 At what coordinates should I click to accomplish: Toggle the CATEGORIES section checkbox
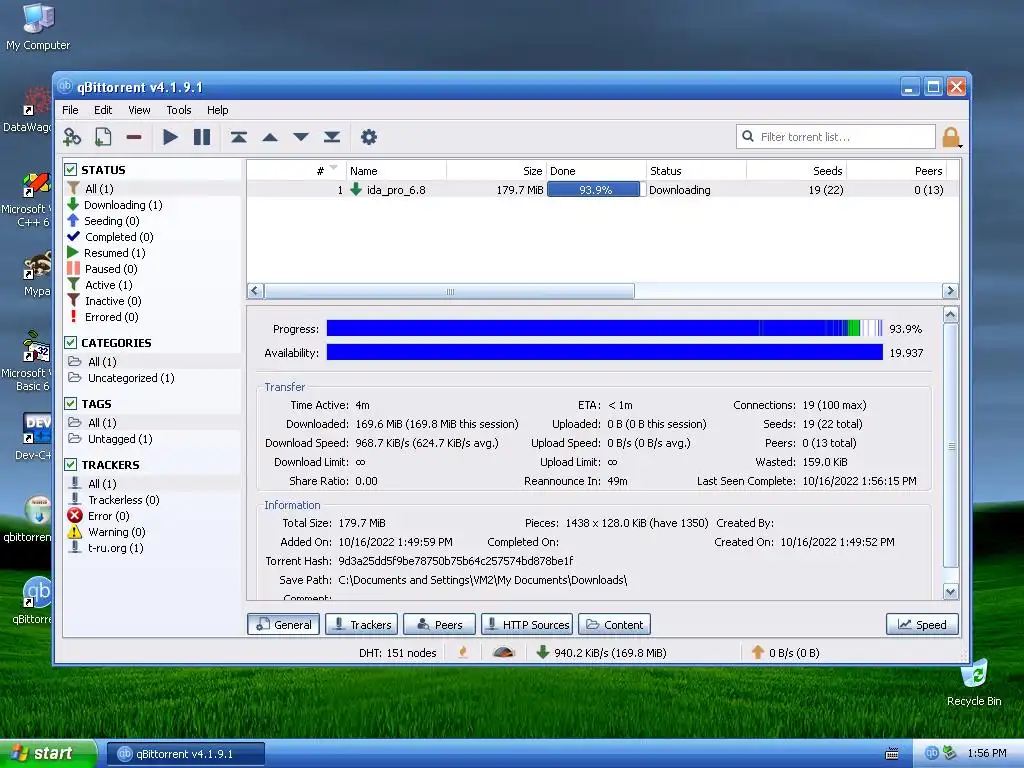point(71,342)
